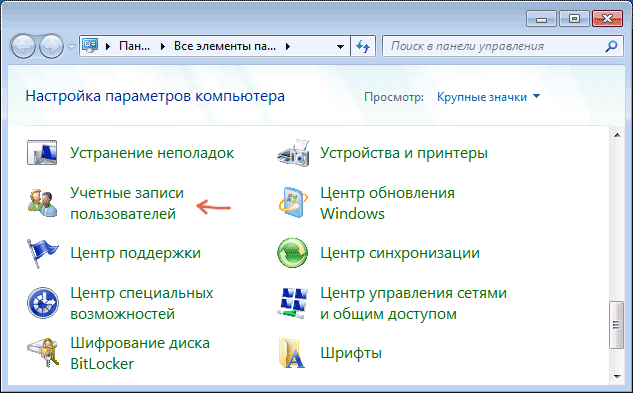Image resolution: width=633 pixels, height=393 pixels.
Task: Open Центр управления сетями и общим доступом link
Action: coord(413,303)
